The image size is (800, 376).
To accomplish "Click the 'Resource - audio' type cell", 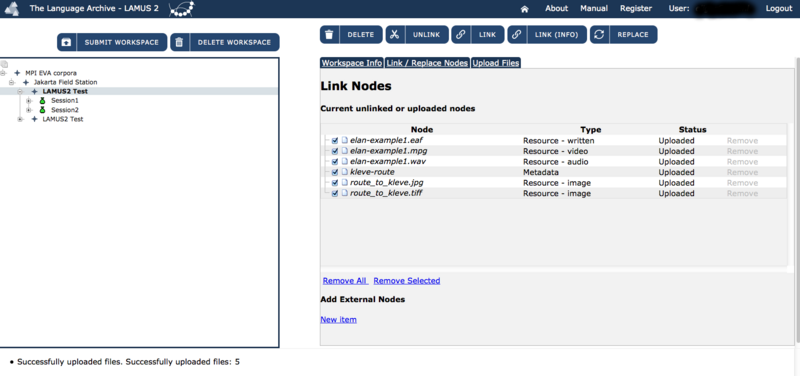I will point(556,162).
